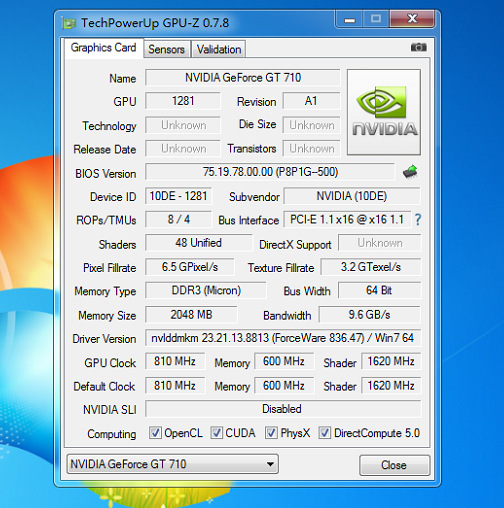Click the Driver Version label

click(104, 339)
